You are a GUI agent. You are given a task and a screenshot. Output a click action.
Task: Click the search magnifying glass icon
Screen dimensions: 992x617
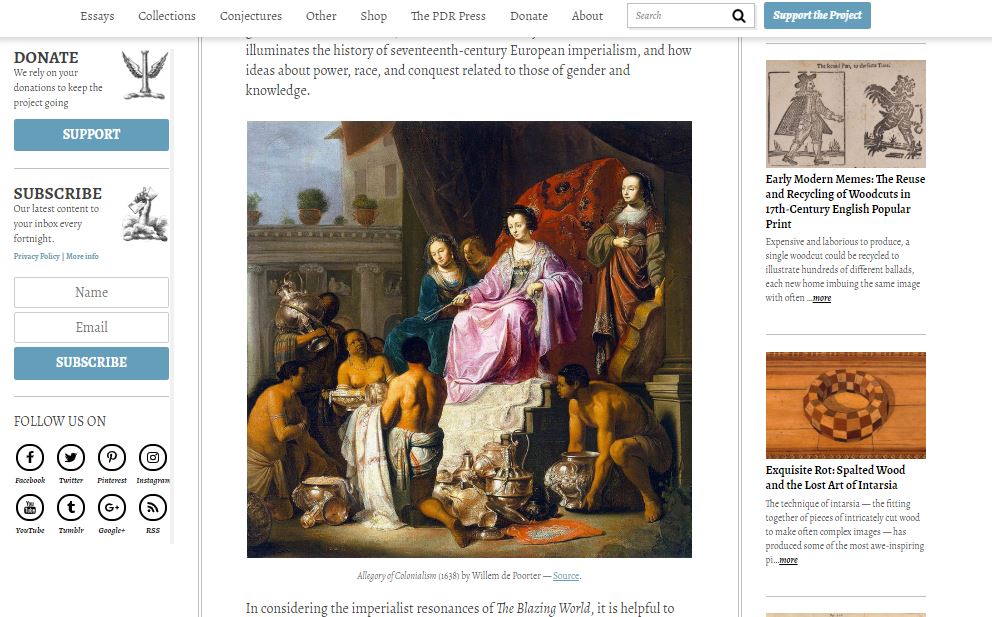click(x=738, y=16)
